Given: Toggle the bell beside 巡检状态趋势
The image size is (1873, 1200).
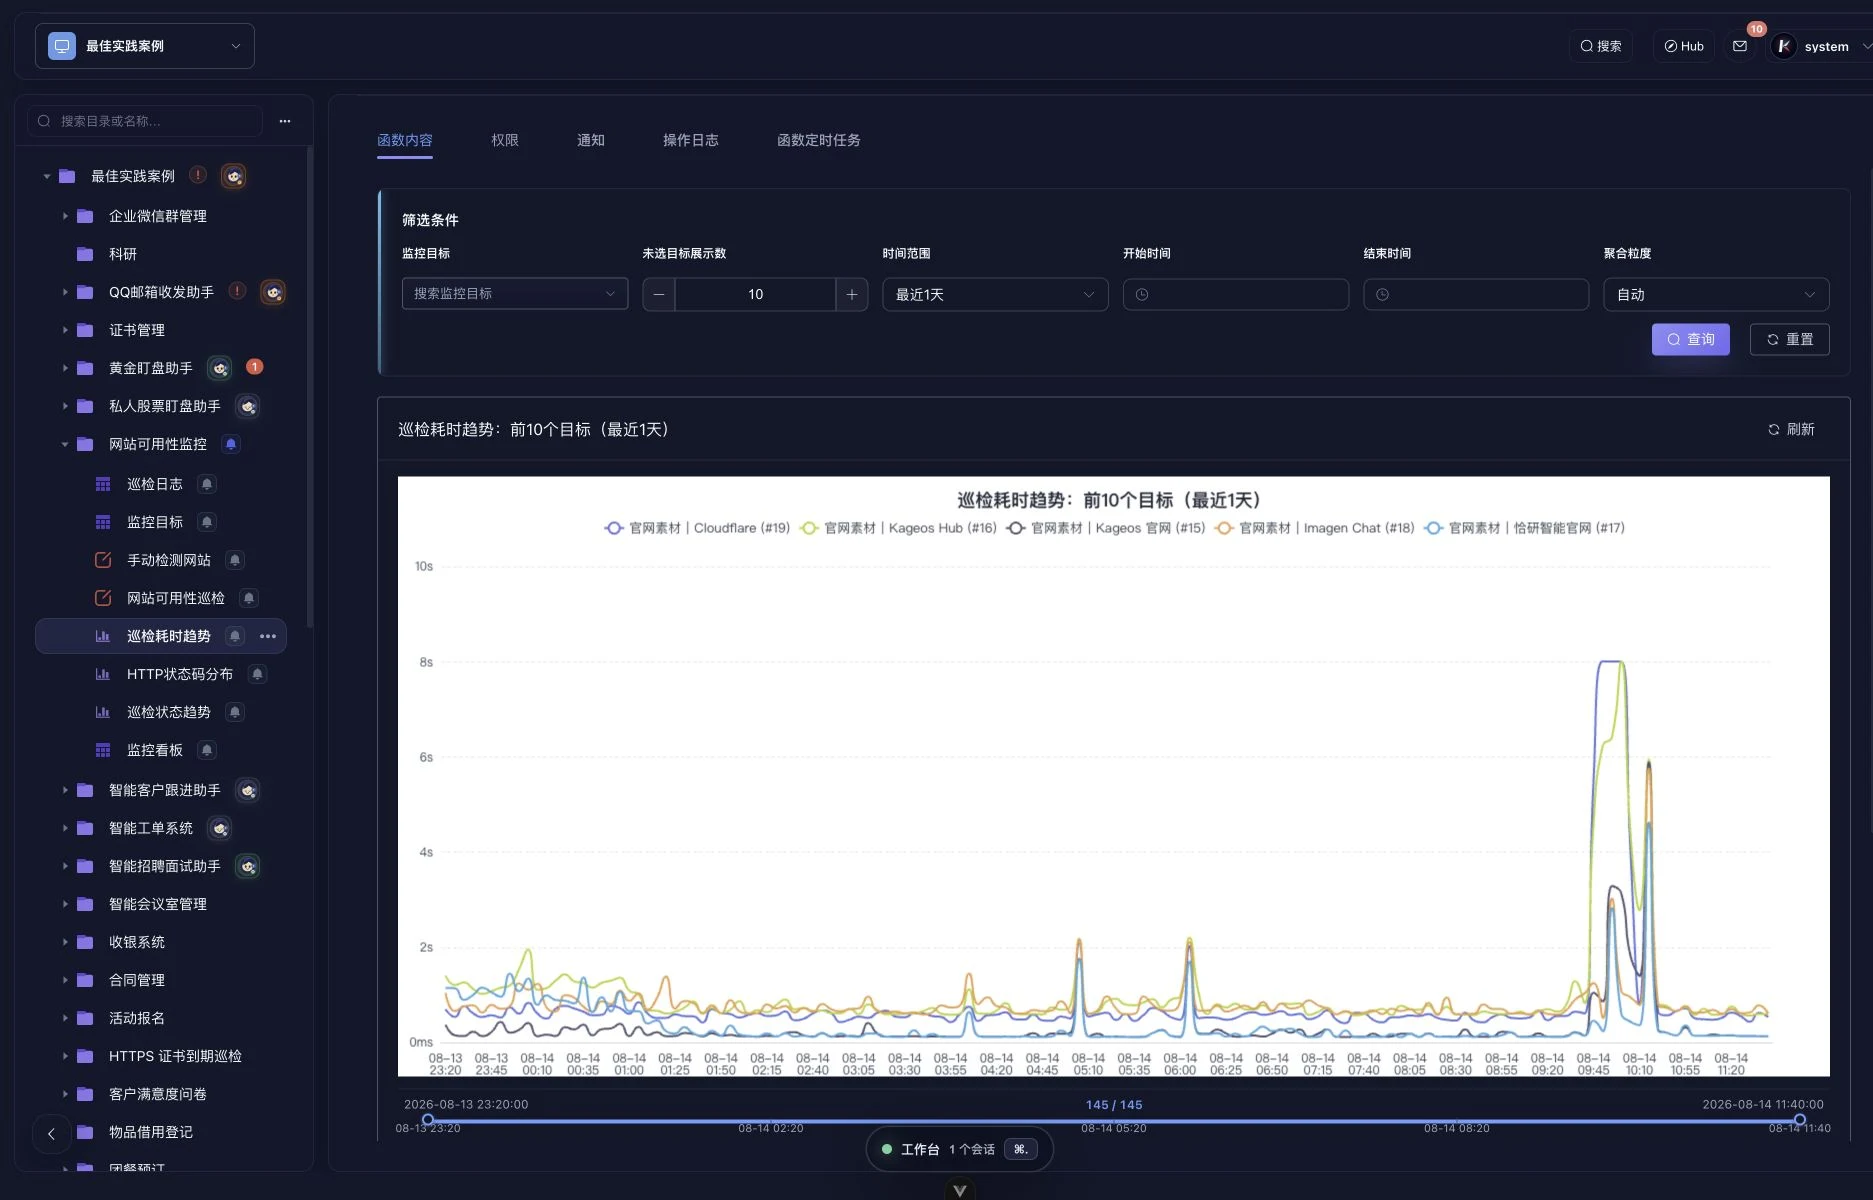Looking at the screenshot, I should pos(235,712).
